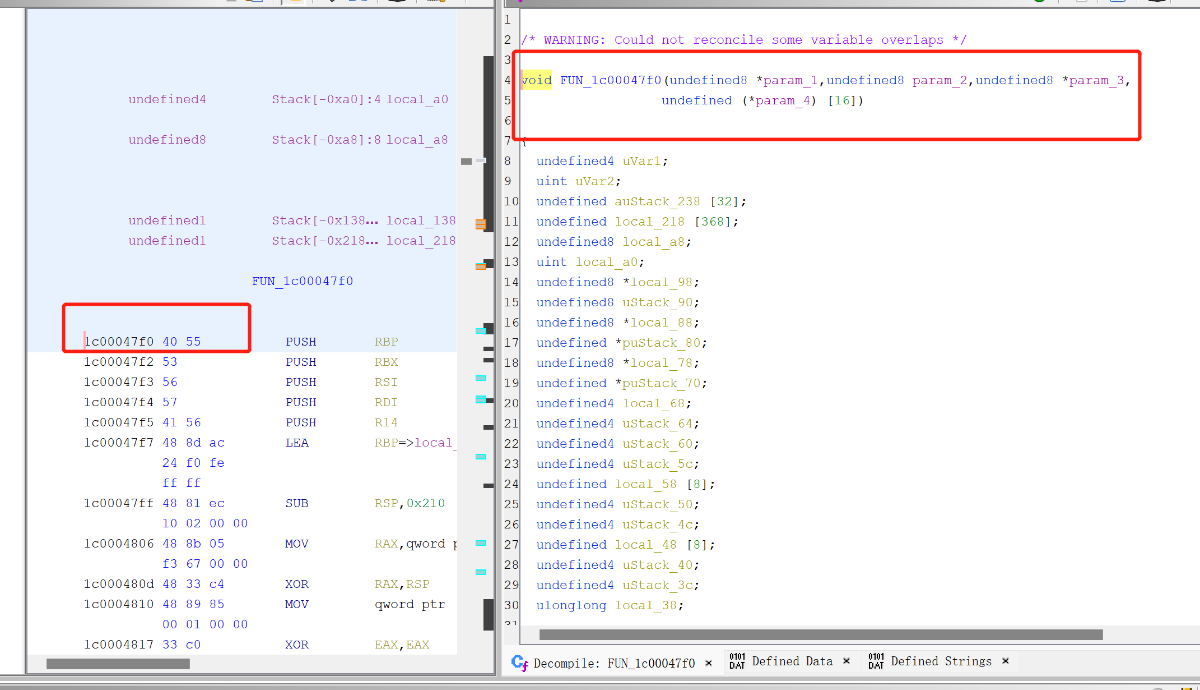This screenshot has height=690, width=1200.
Task: Select the RAX,RSP operand
Action: point(402,584)
